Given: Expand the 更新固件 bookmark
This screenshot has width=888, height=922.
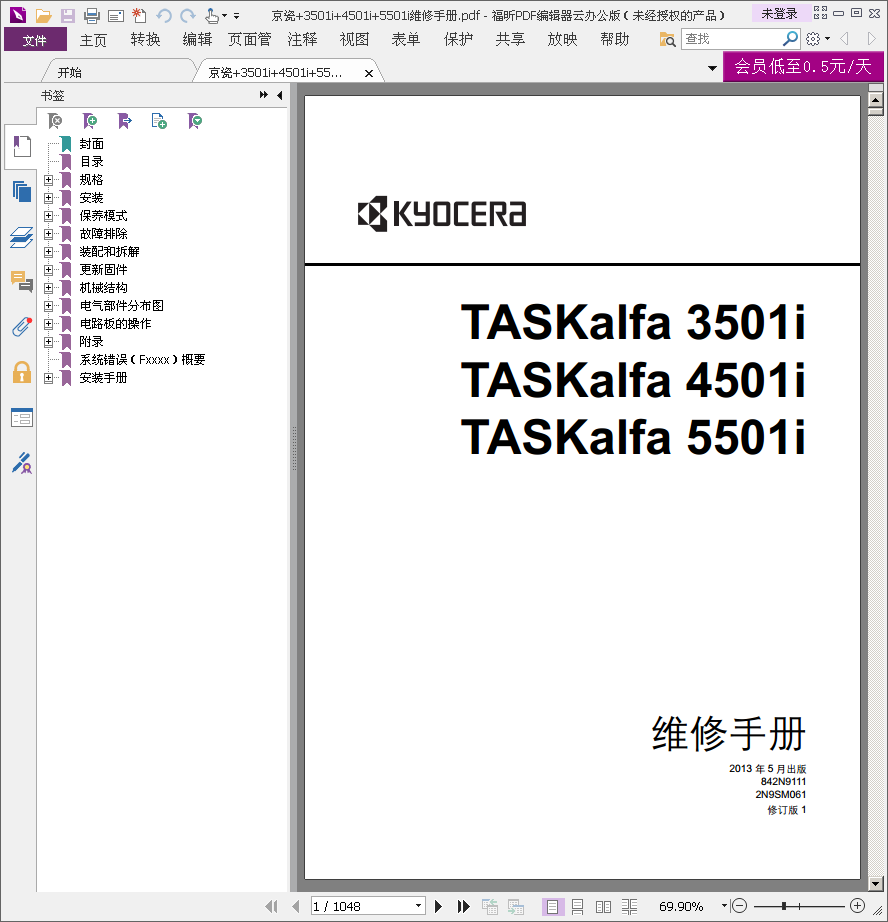Looking at the screenshot, I should click(49, 270).
